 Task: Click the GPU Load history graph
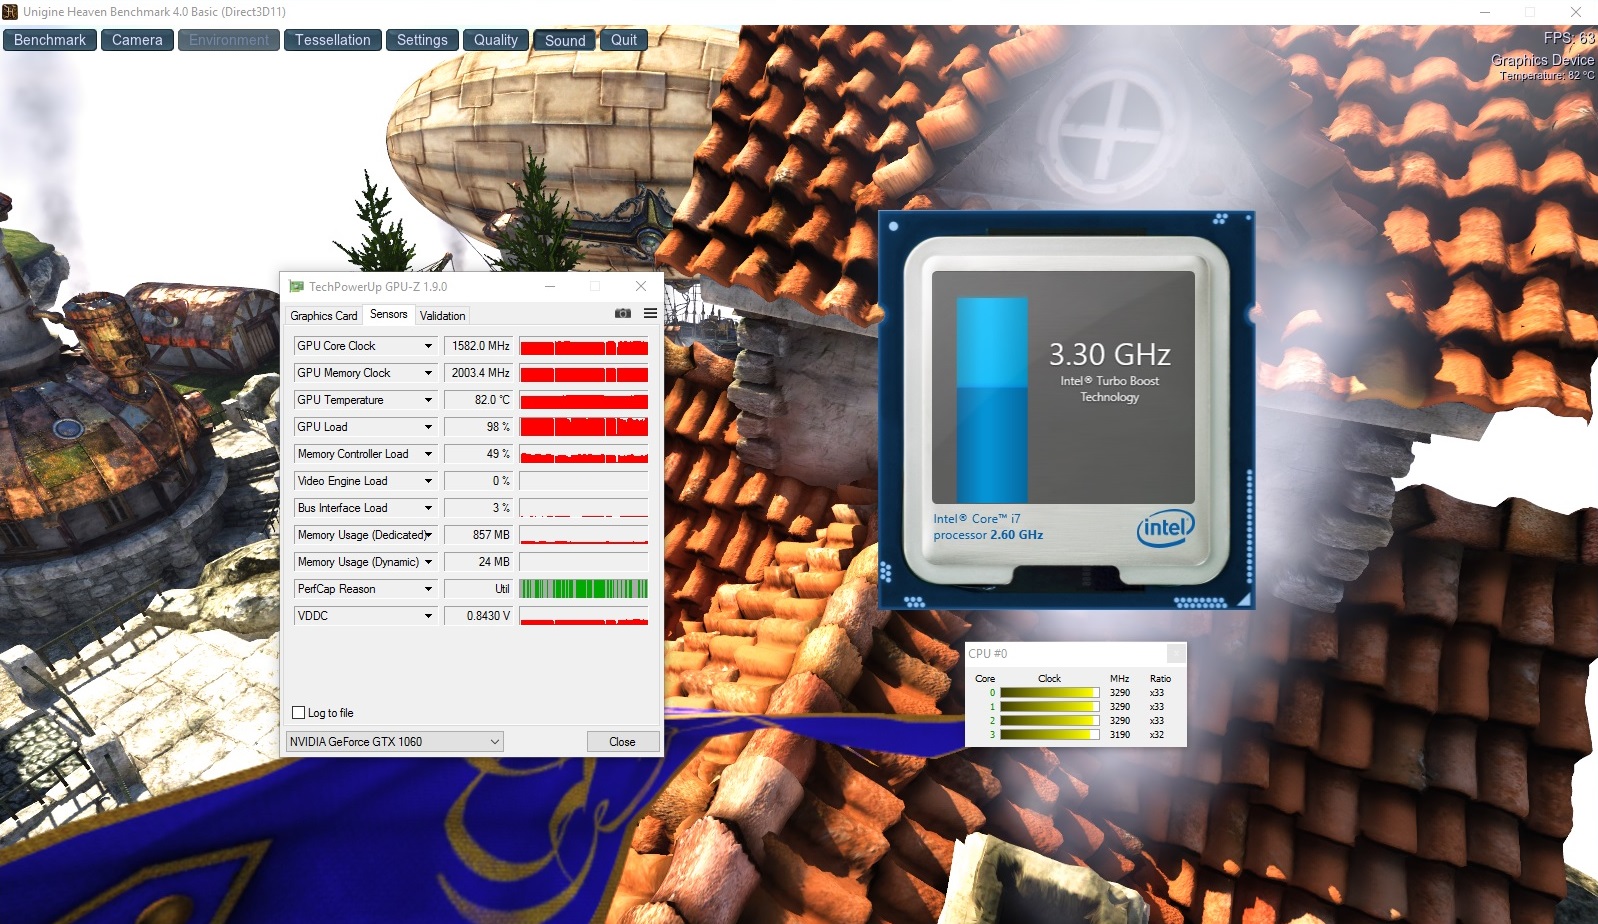(x=584, y=427)
